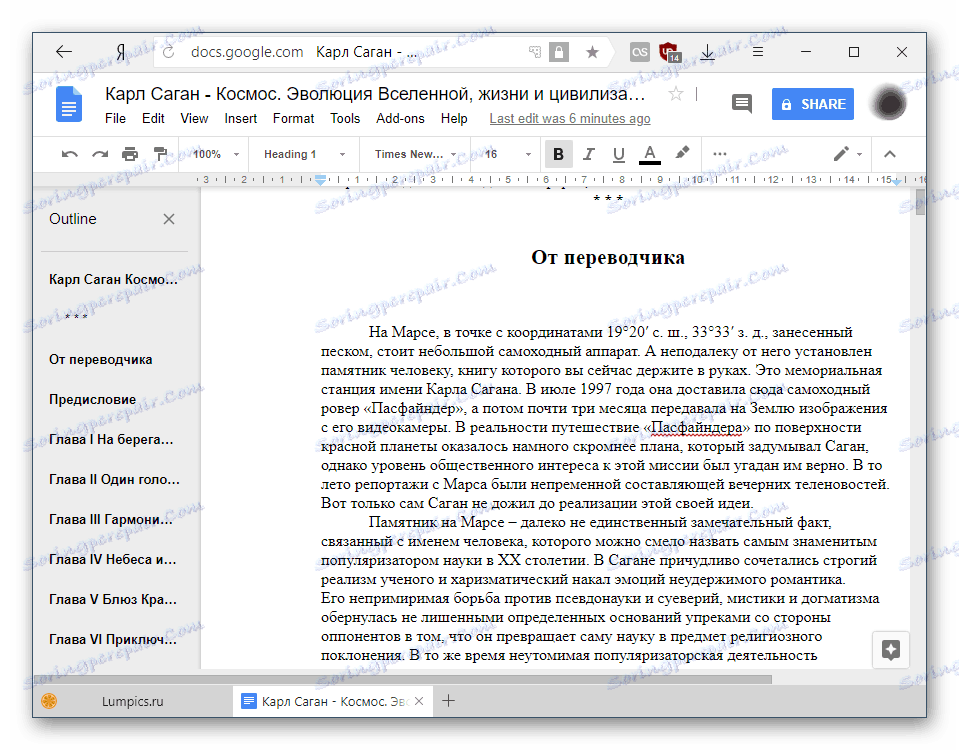Open the font size 16 dropdown
Image resolution: width=959 pixels, height=750 pixels.
point(507,154)
